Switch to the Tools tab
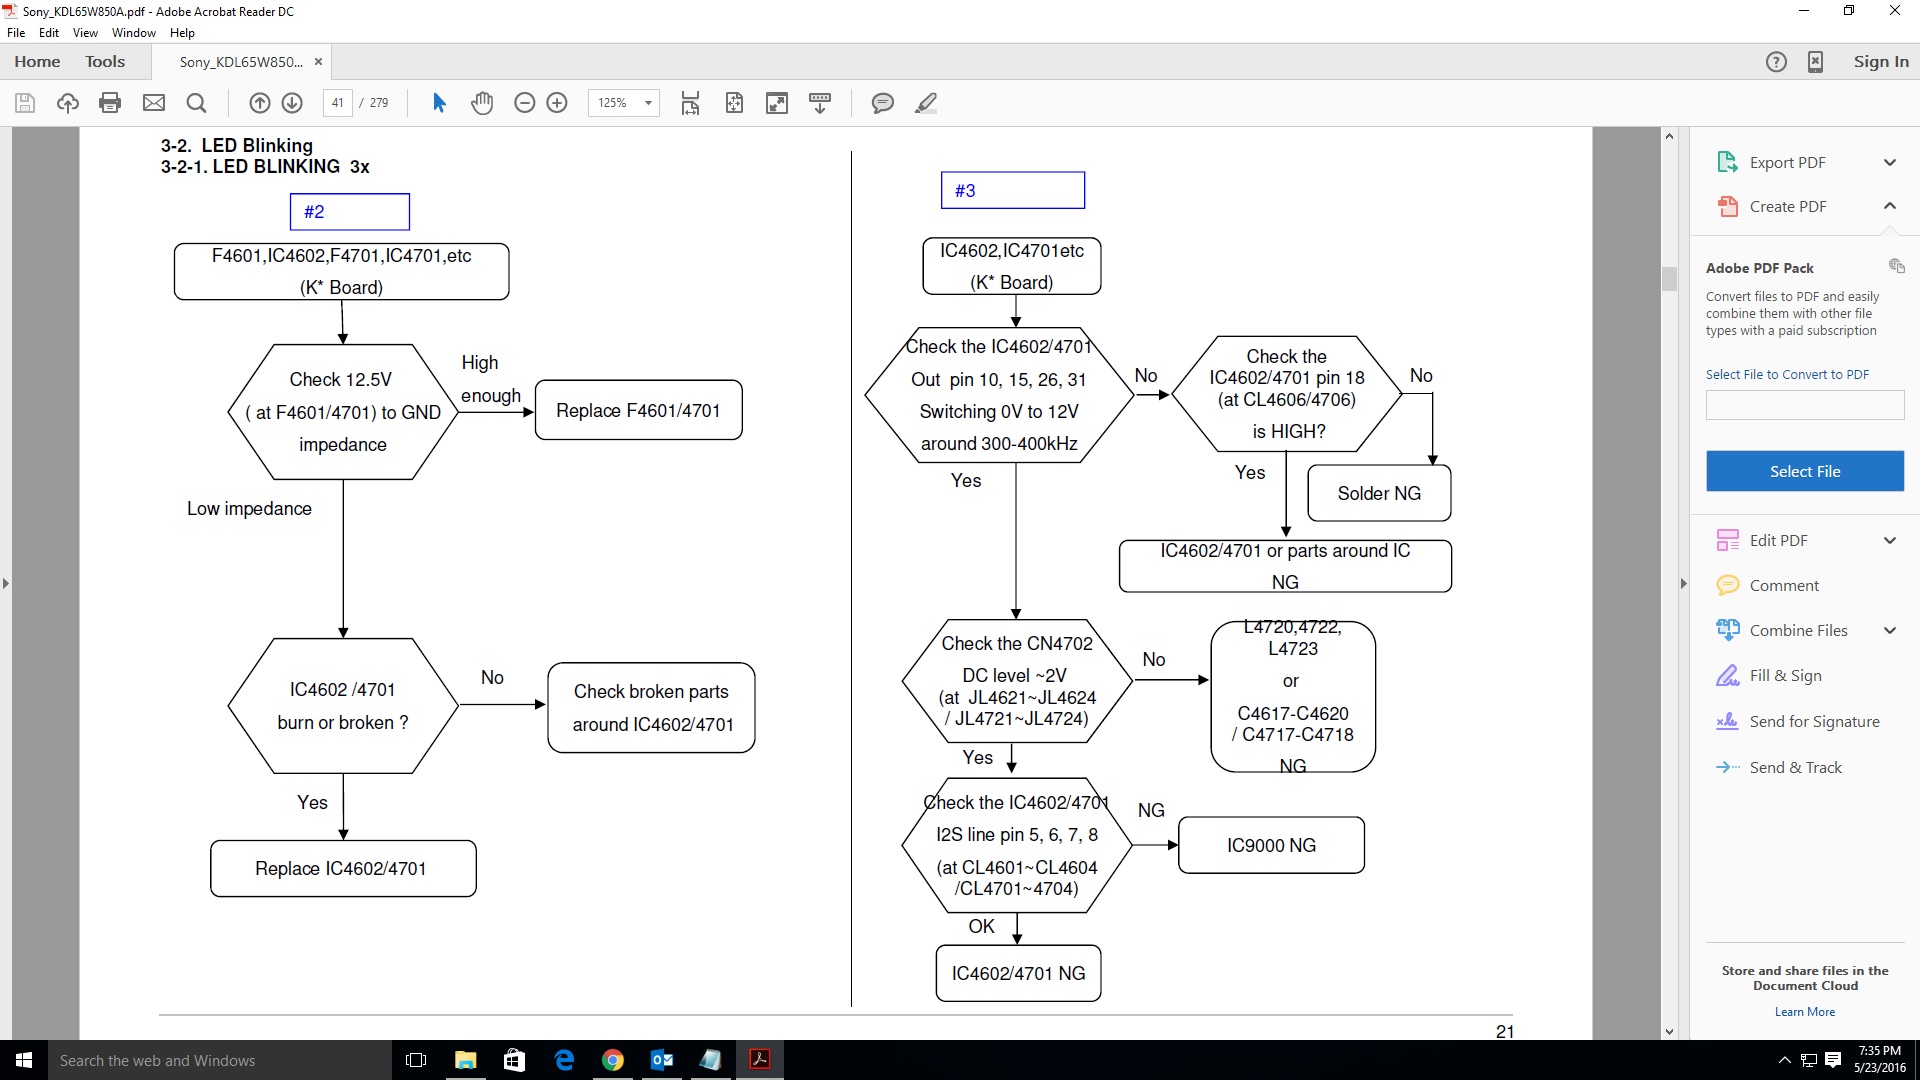The width and height of the screenshot is (1920, 1080). click(x=105, y=62)
